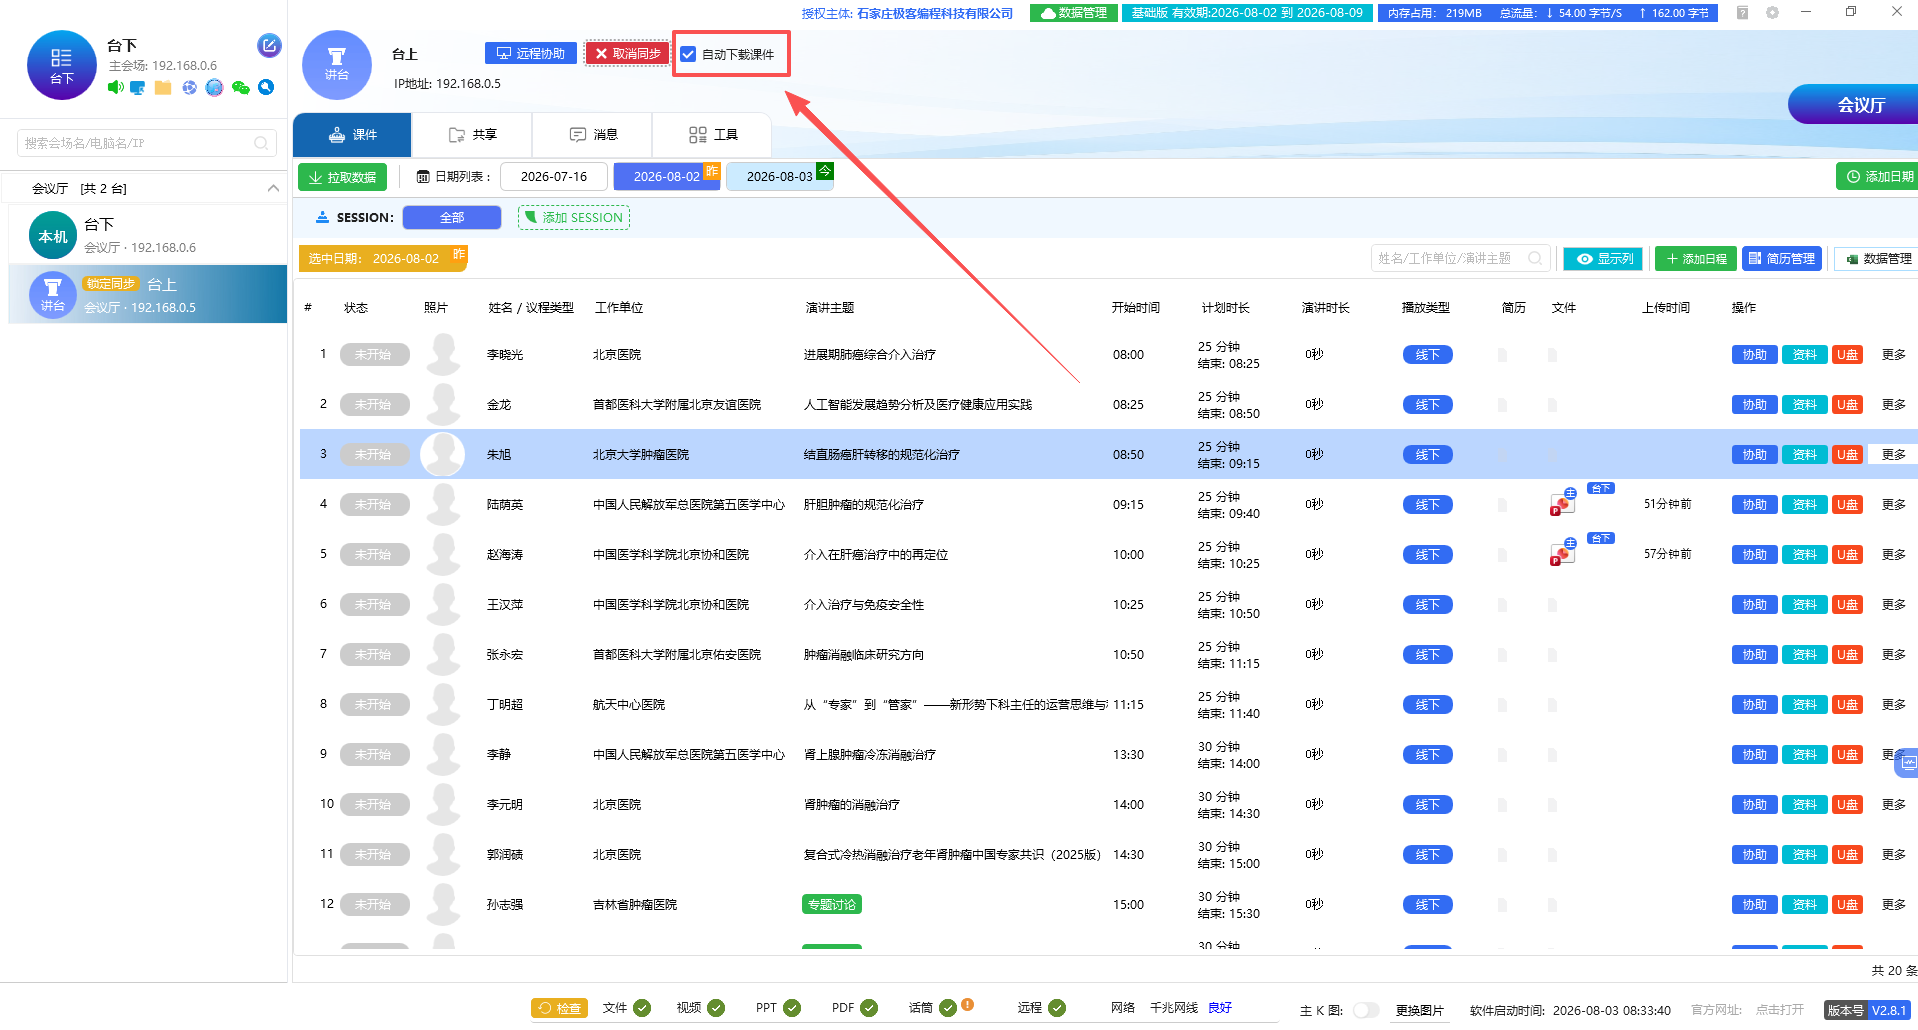This screenshot has height=1030, width=1918.
Task: Click the help question-mark icon in title bar
Action: coord(1742,13)
